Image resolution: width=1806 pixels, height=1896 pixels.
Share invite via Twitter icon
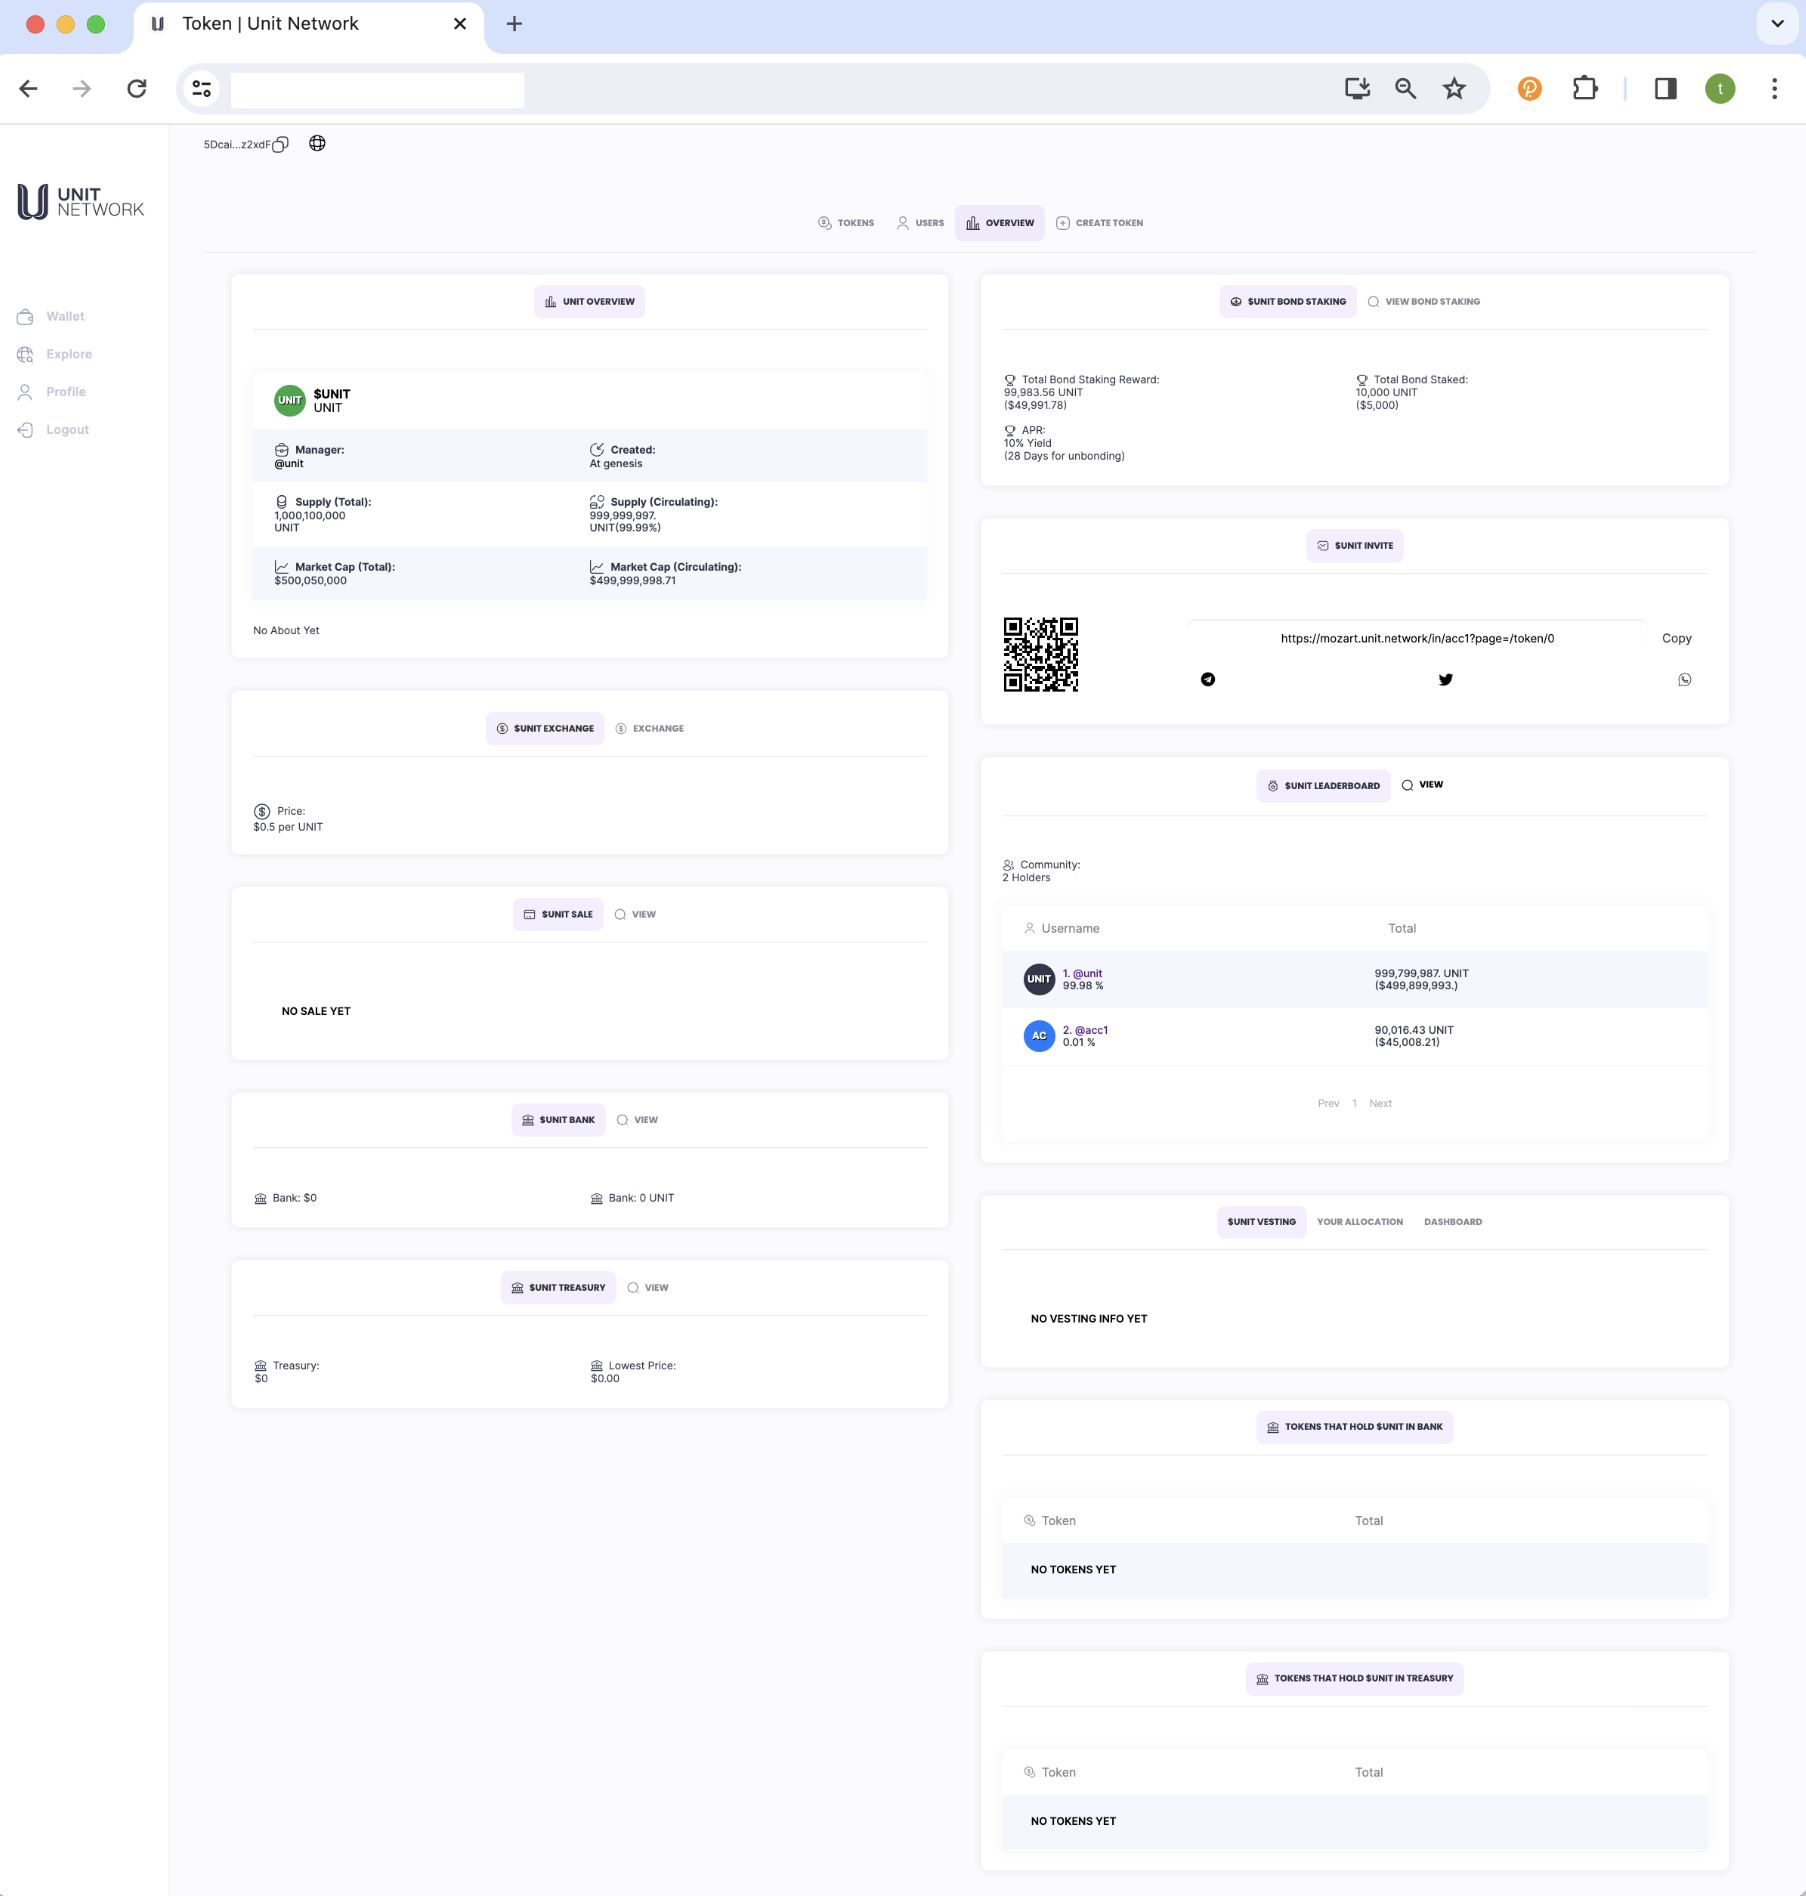tap(1445, 680)
